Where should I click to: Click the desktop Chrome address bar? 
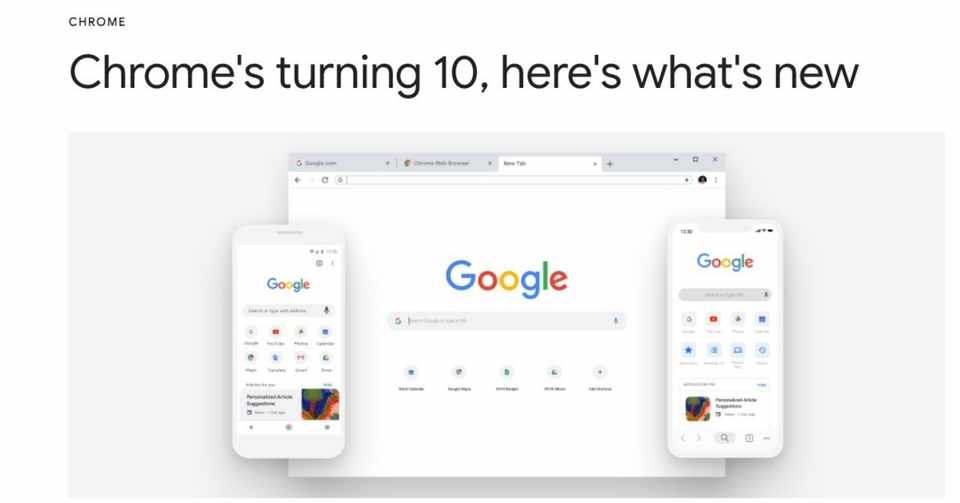tap(516, 180)
